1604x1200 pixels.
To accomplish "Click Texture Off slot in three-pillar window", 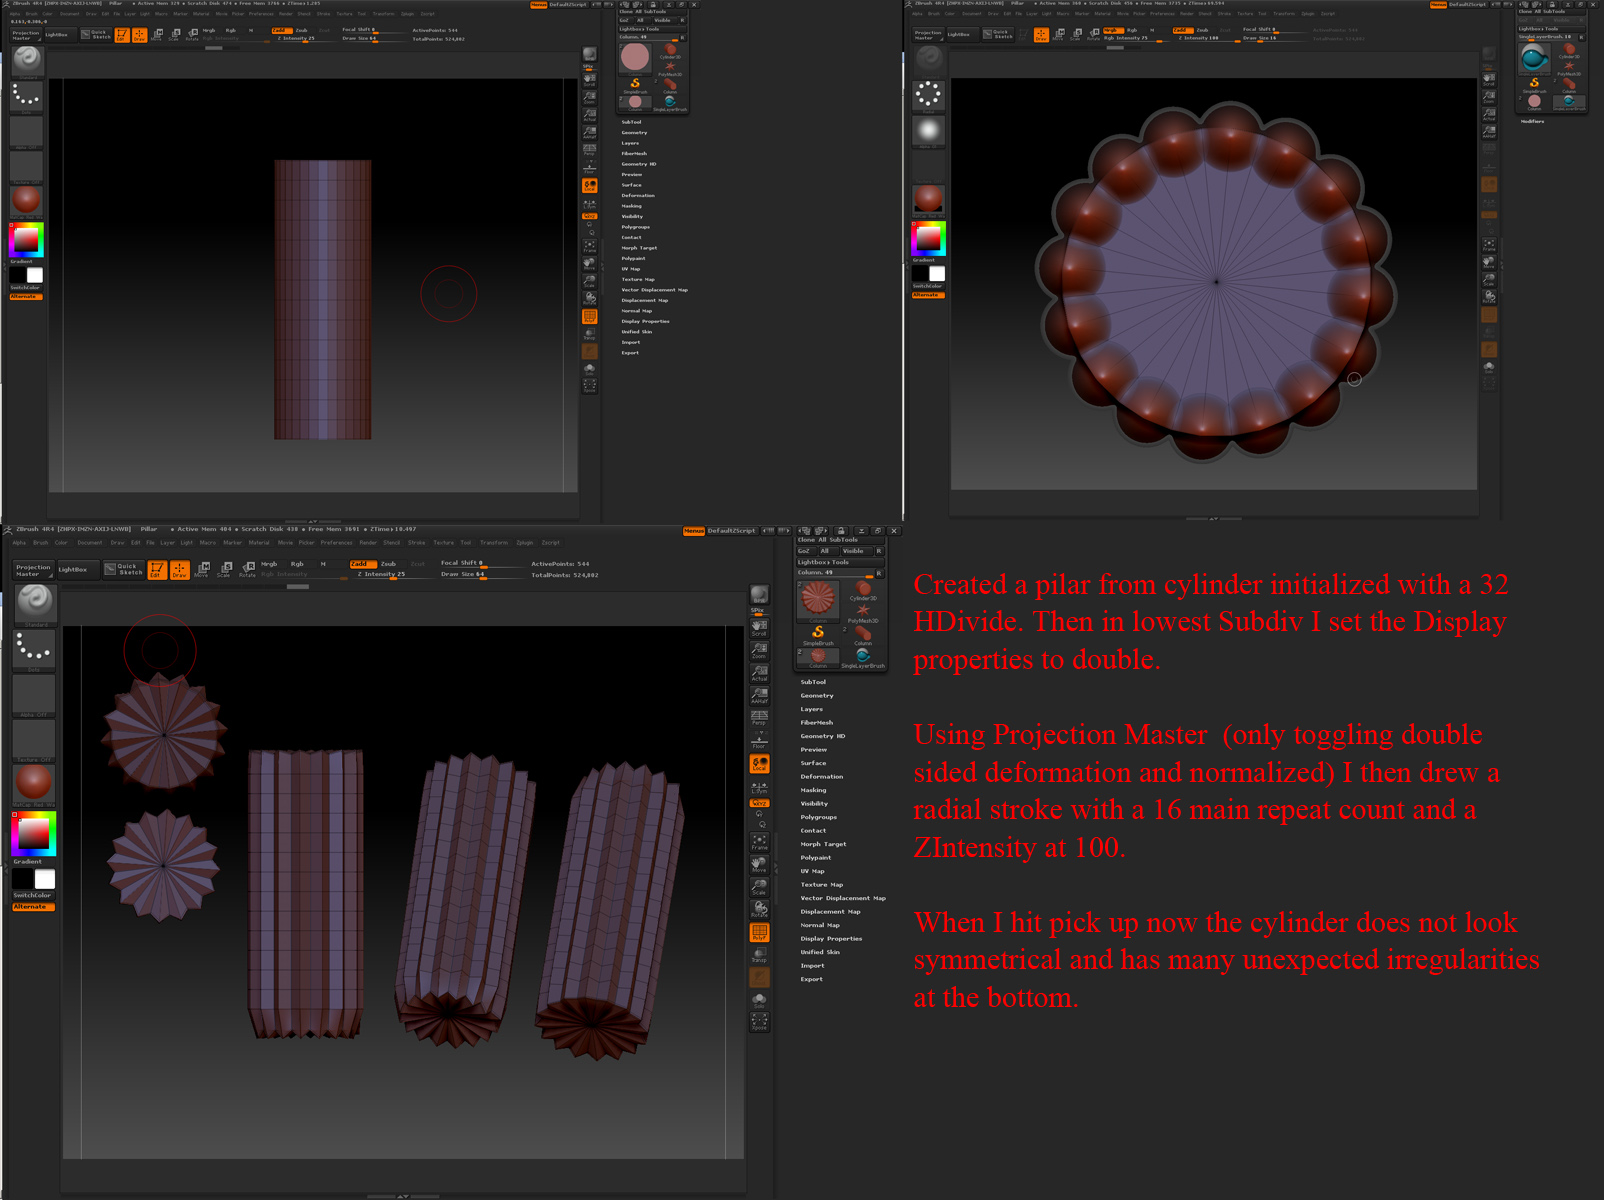I will pyautogui.click(x=35, y=740).
